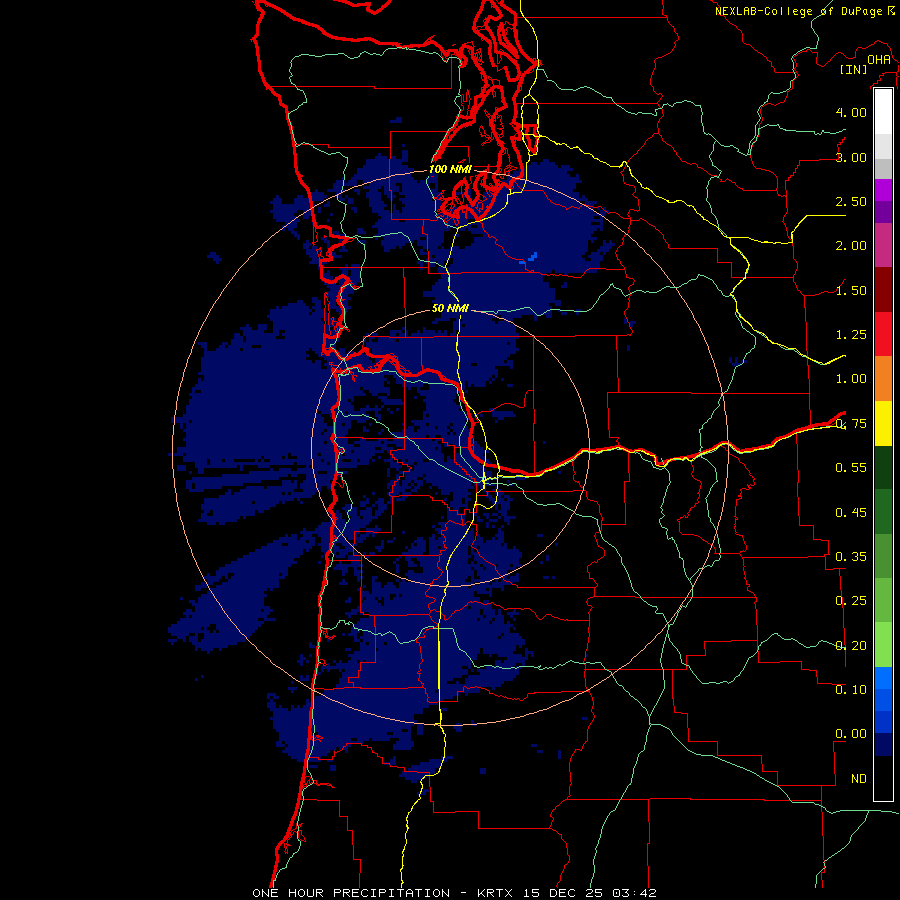Image resolution: width=900 pixels, height=900 pixels.
Task: Select the orange 1.00 legend swatch
Action: (883, 379)
